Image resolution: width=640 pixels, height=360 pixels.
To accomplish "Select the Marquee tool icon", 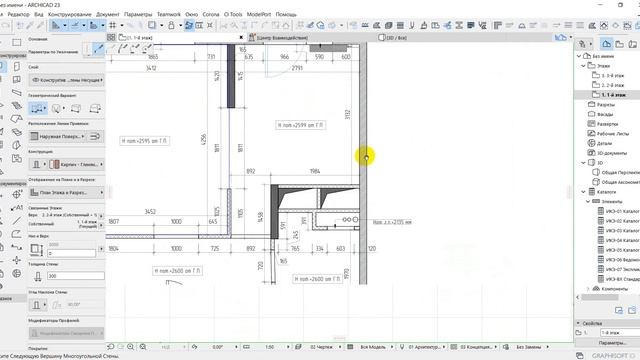I will 17,42.
